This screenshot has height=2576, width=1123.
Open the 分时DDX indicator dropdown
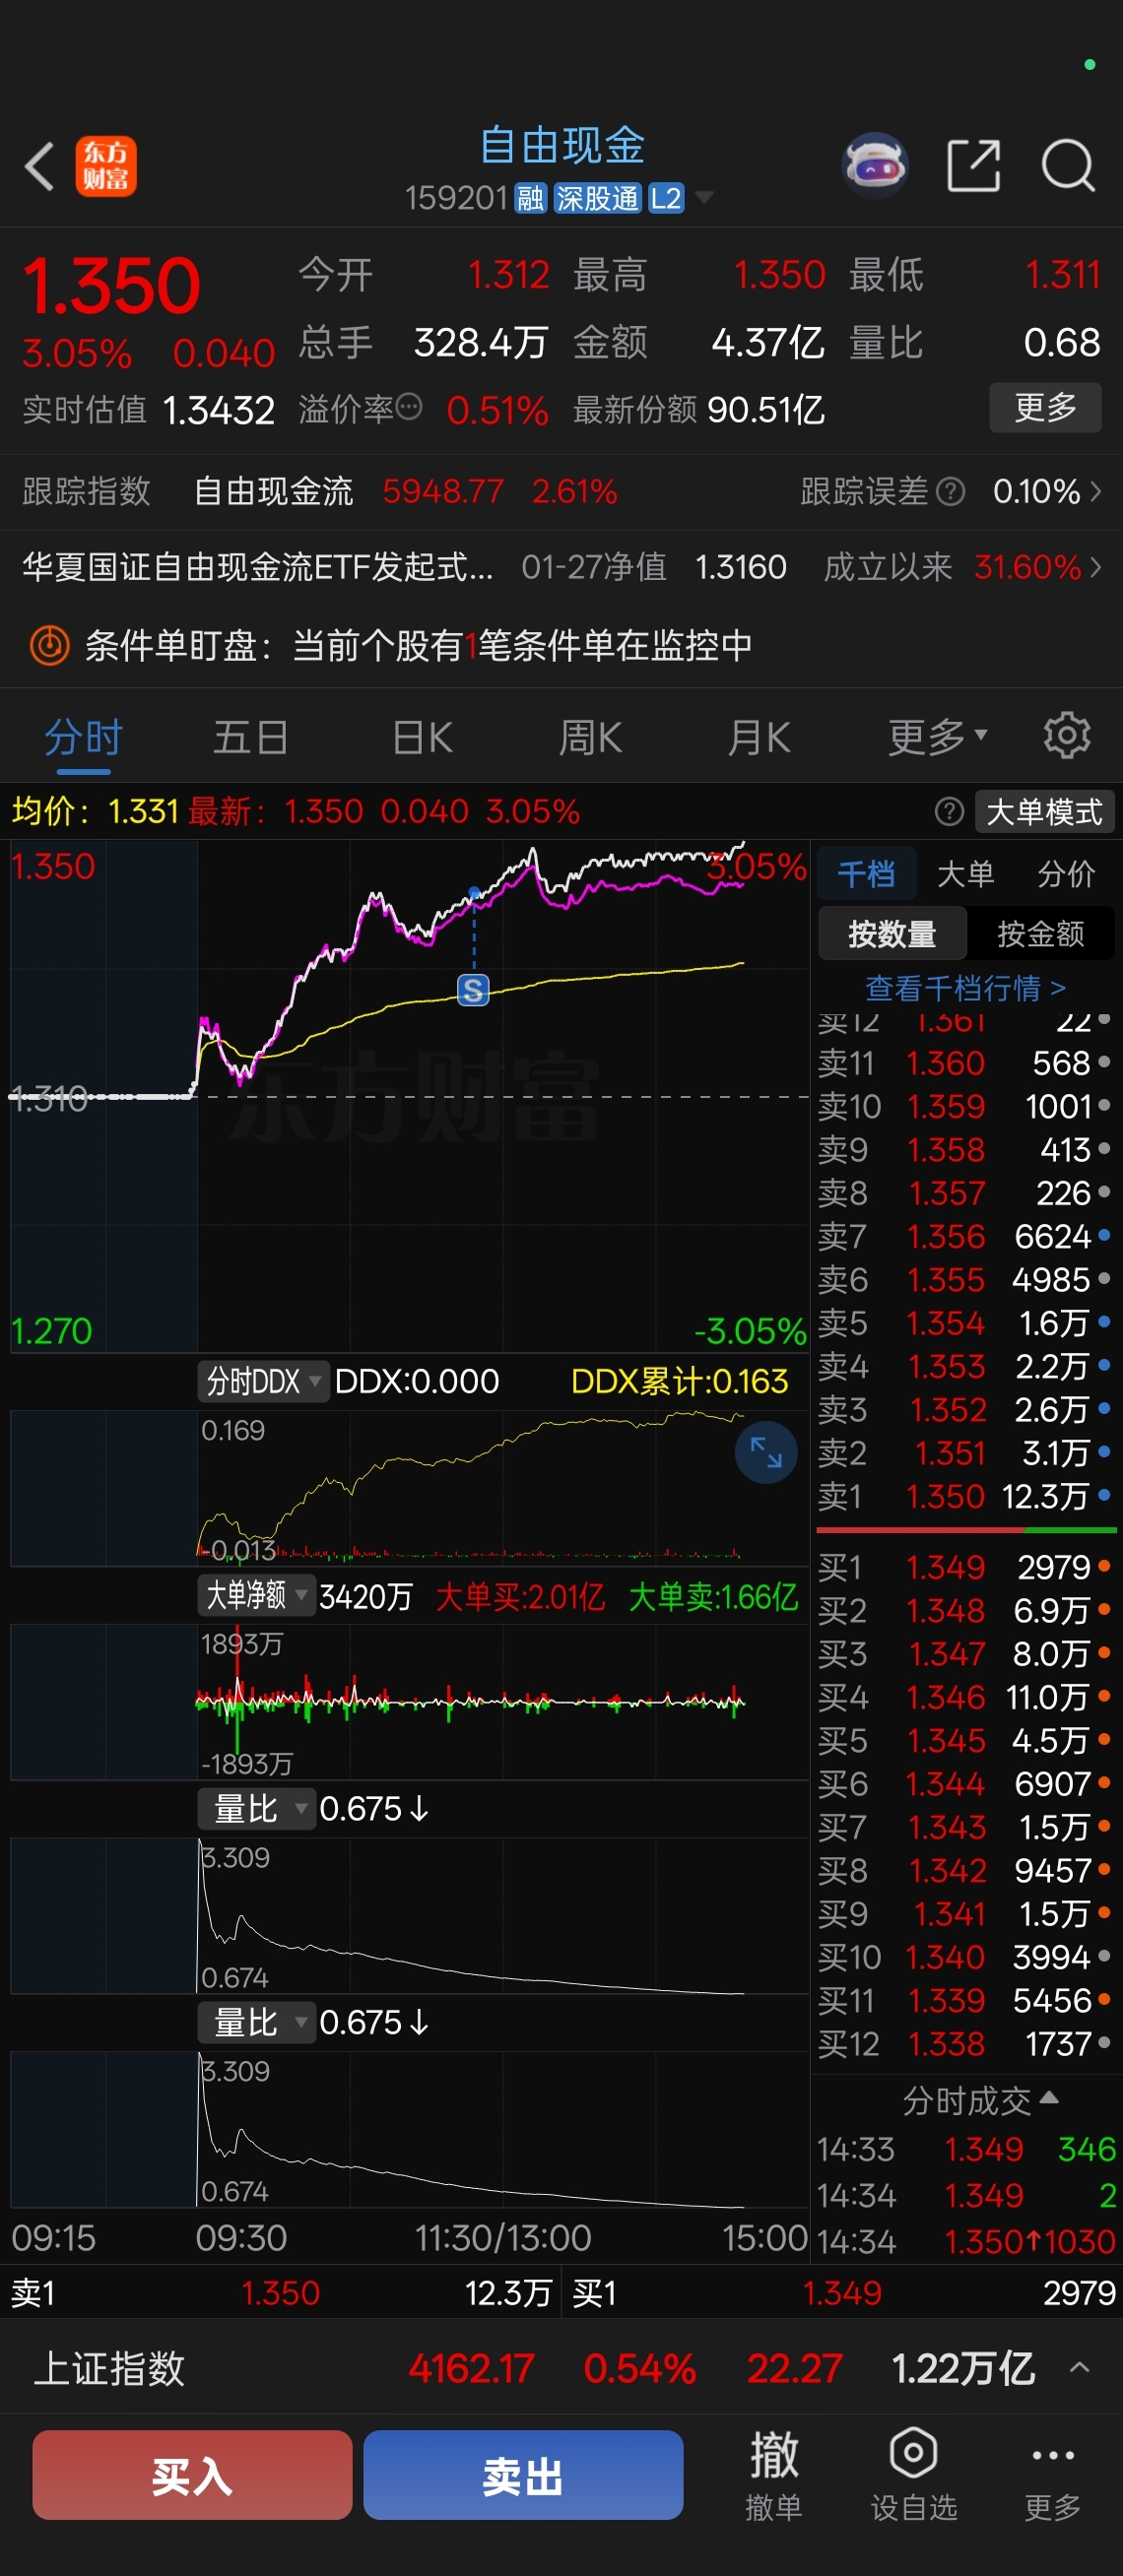pyautogui.click(x=264, y=1382)
